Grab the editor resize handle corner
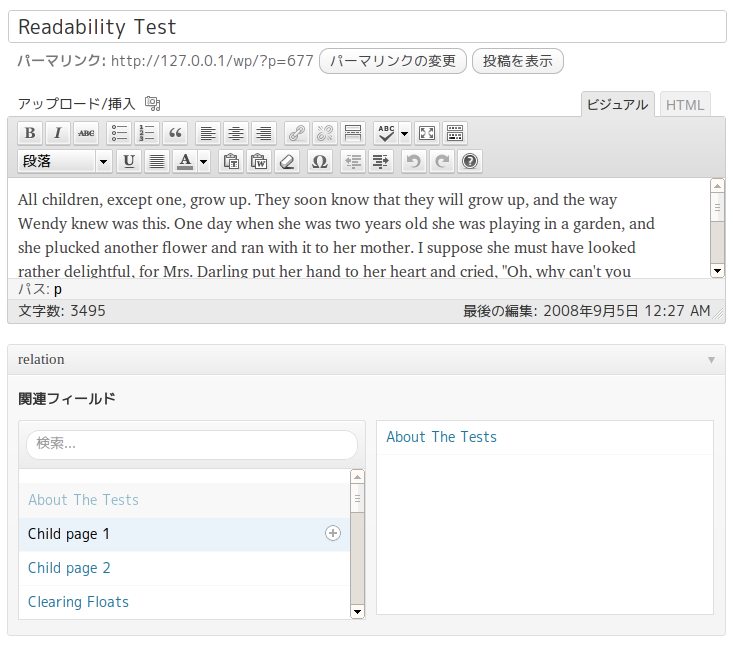Image resolution: width=733 pixels, height=654 pixels. click(718, 315)
